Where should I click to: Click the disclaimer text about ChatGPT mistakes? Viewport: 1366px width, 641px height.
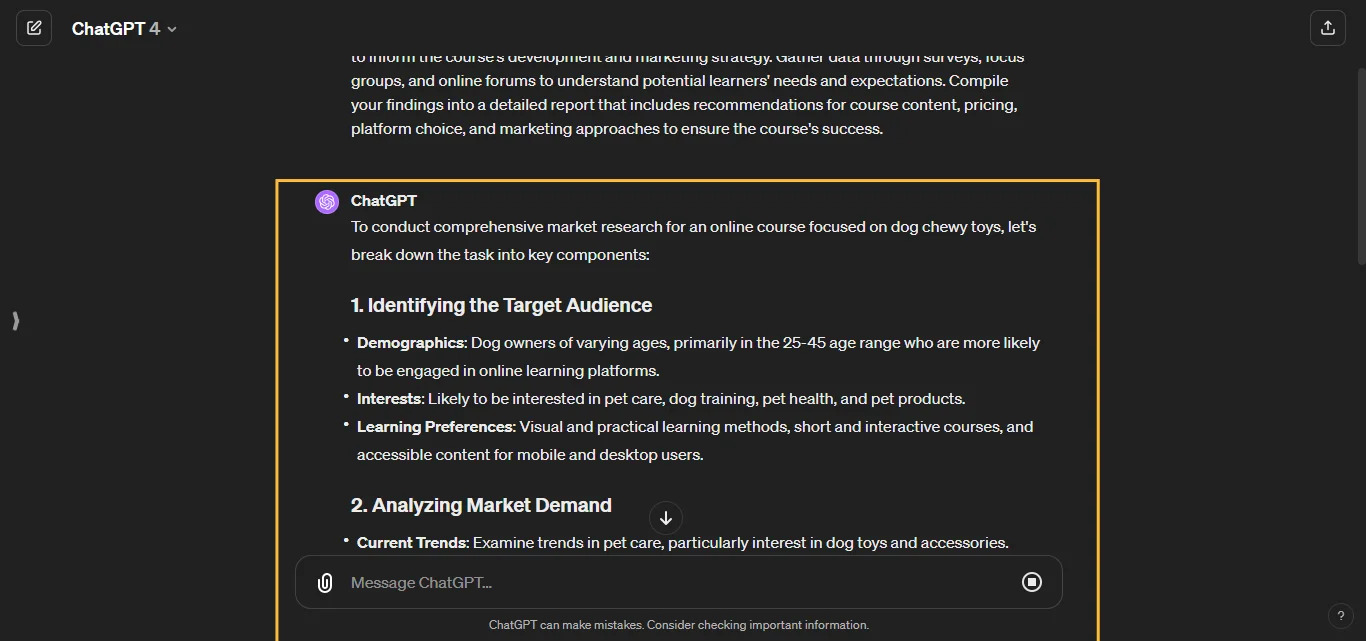679,624
